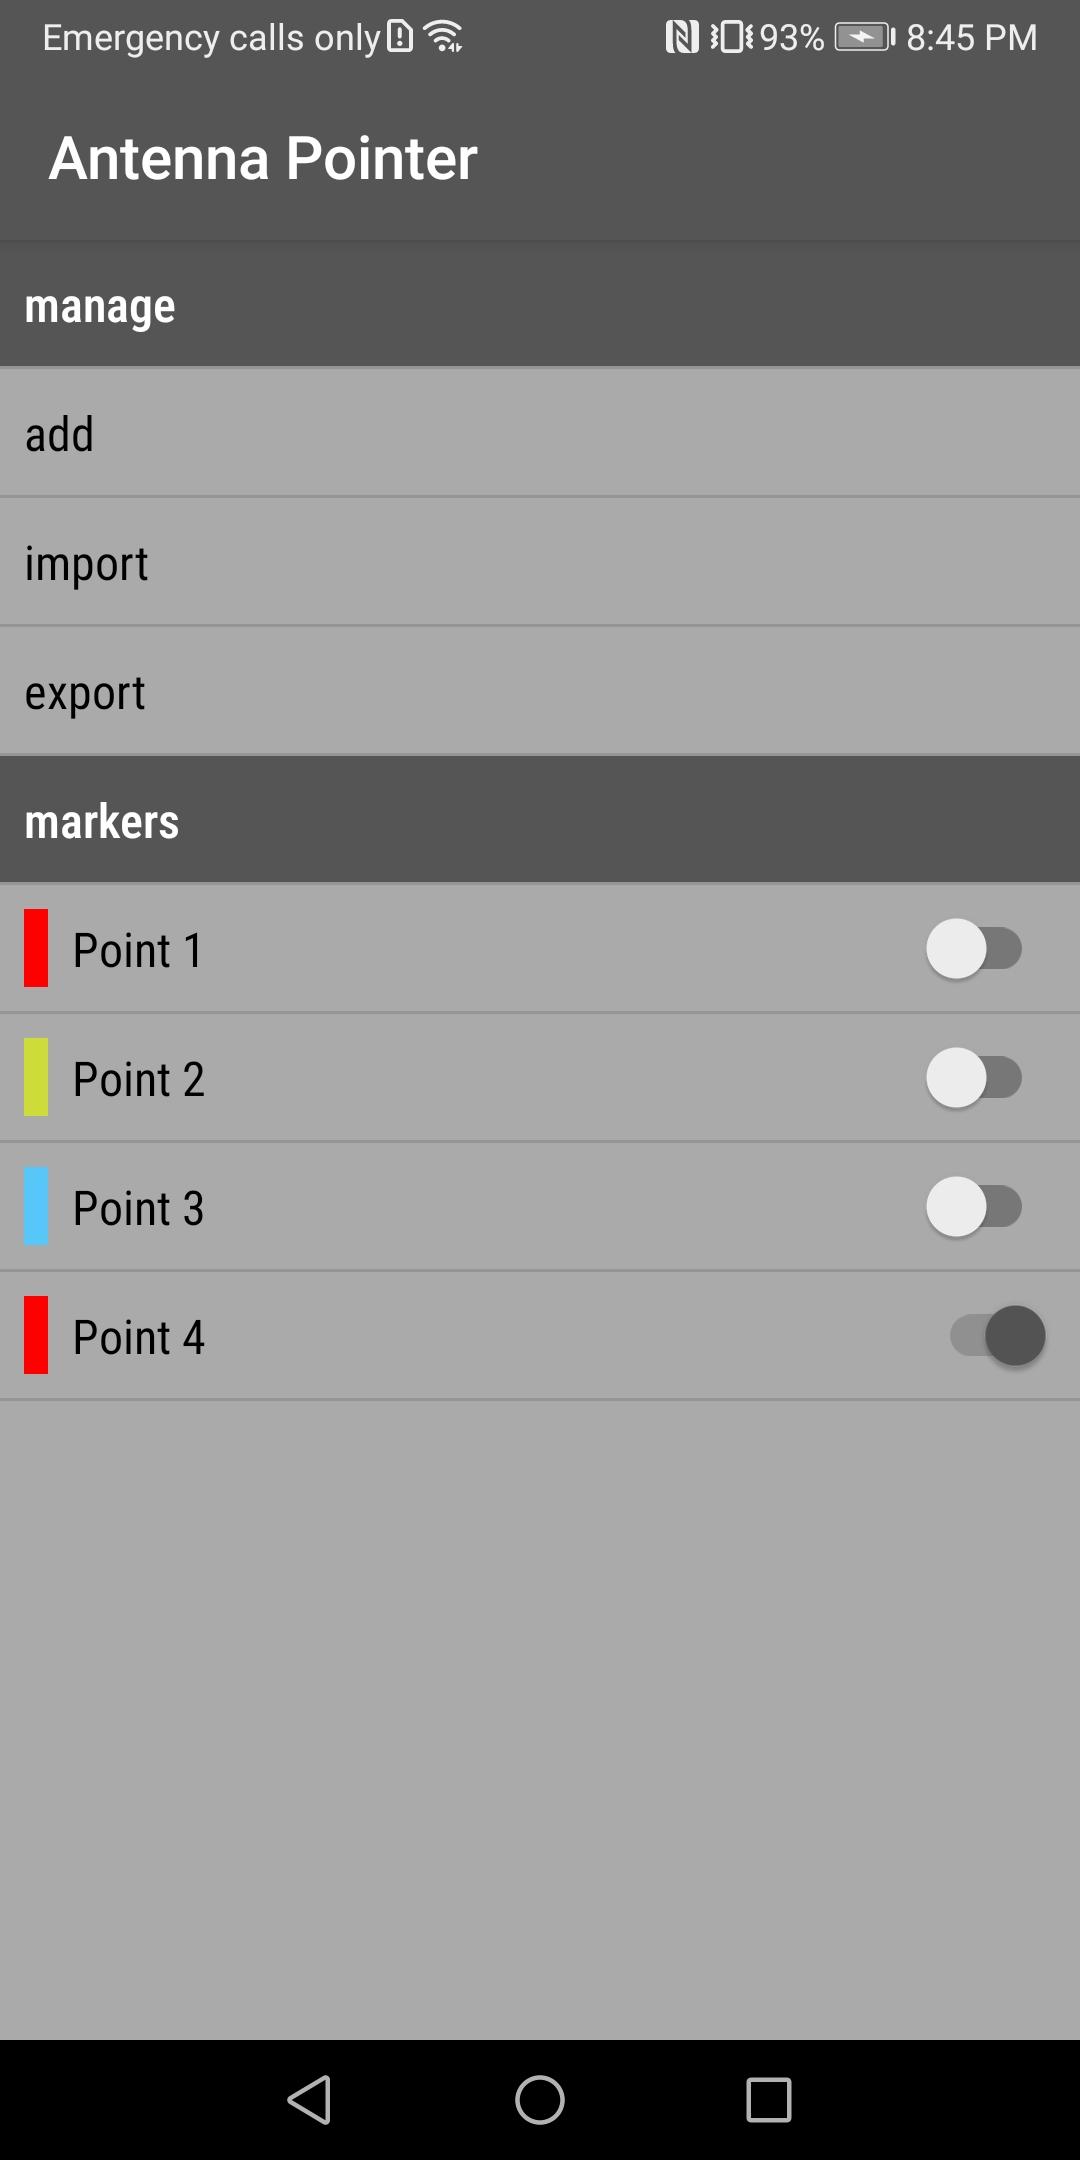Turn on the Point 2 toggle
Screen dimensions: 1080x2160
coord(974,1077)
